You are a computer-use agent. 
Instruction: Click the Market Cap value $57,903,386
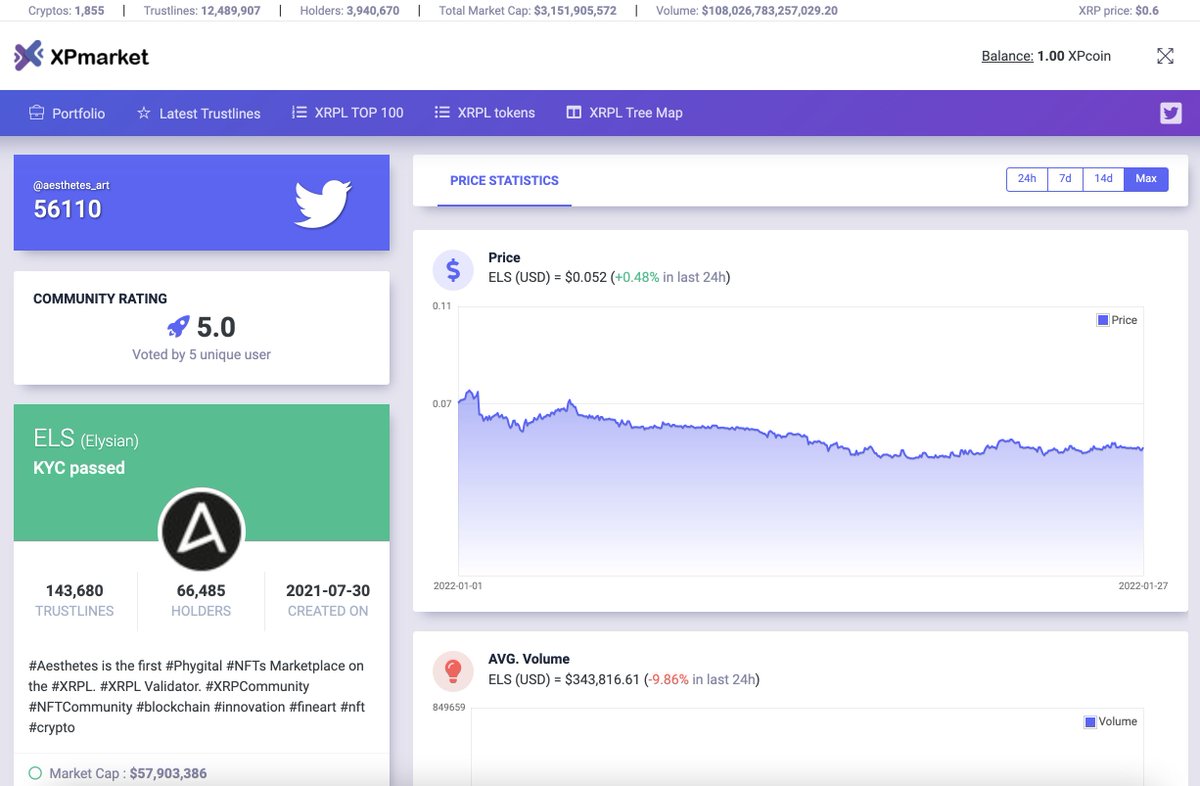168,773
